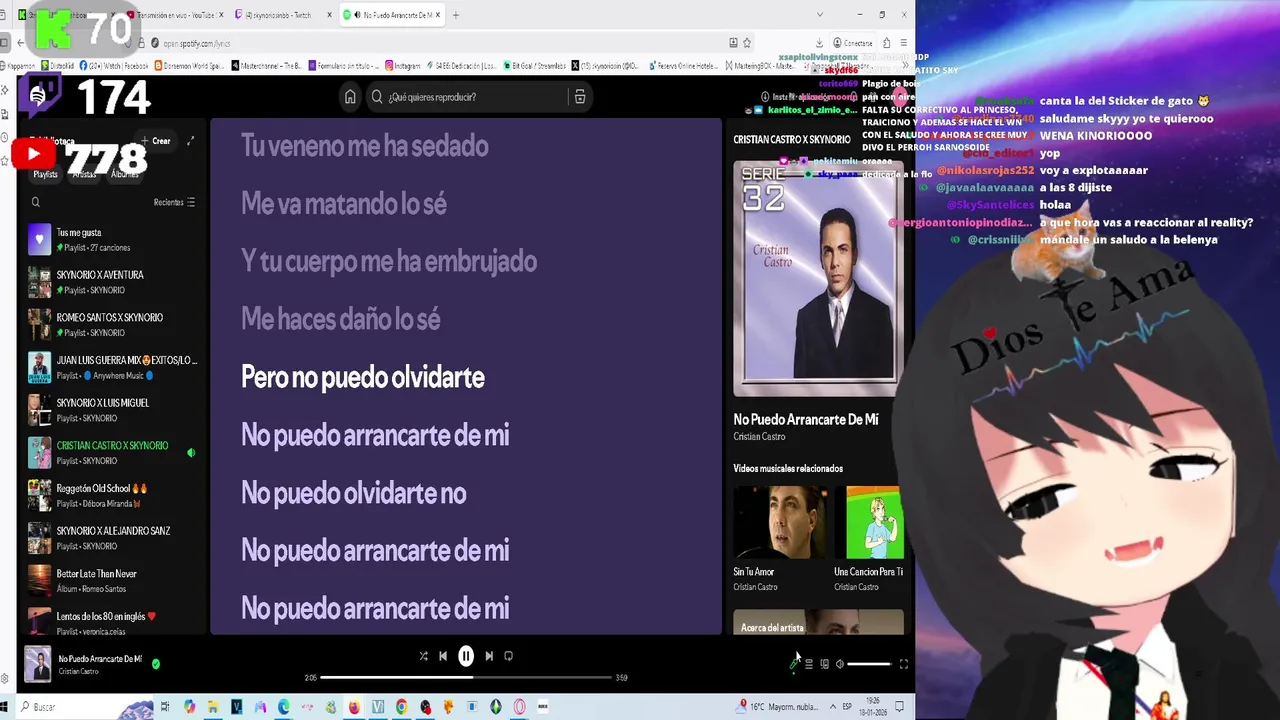Open the Crear button in library

[x=156, y=141]
